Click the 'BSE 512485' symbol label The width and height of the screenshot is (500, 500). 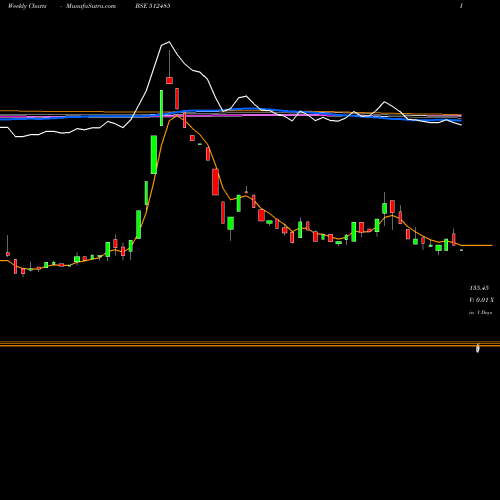click(153, 6)
